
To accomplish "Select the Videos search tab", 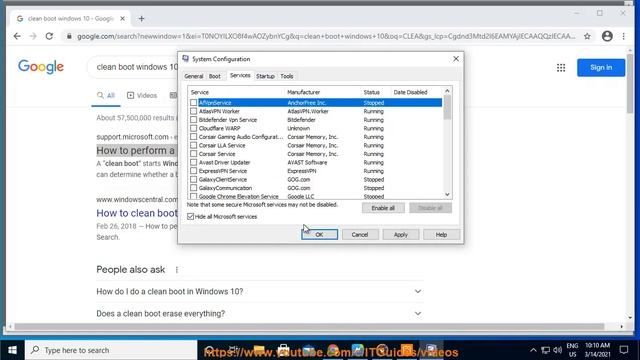I will (x=142, y=96).
